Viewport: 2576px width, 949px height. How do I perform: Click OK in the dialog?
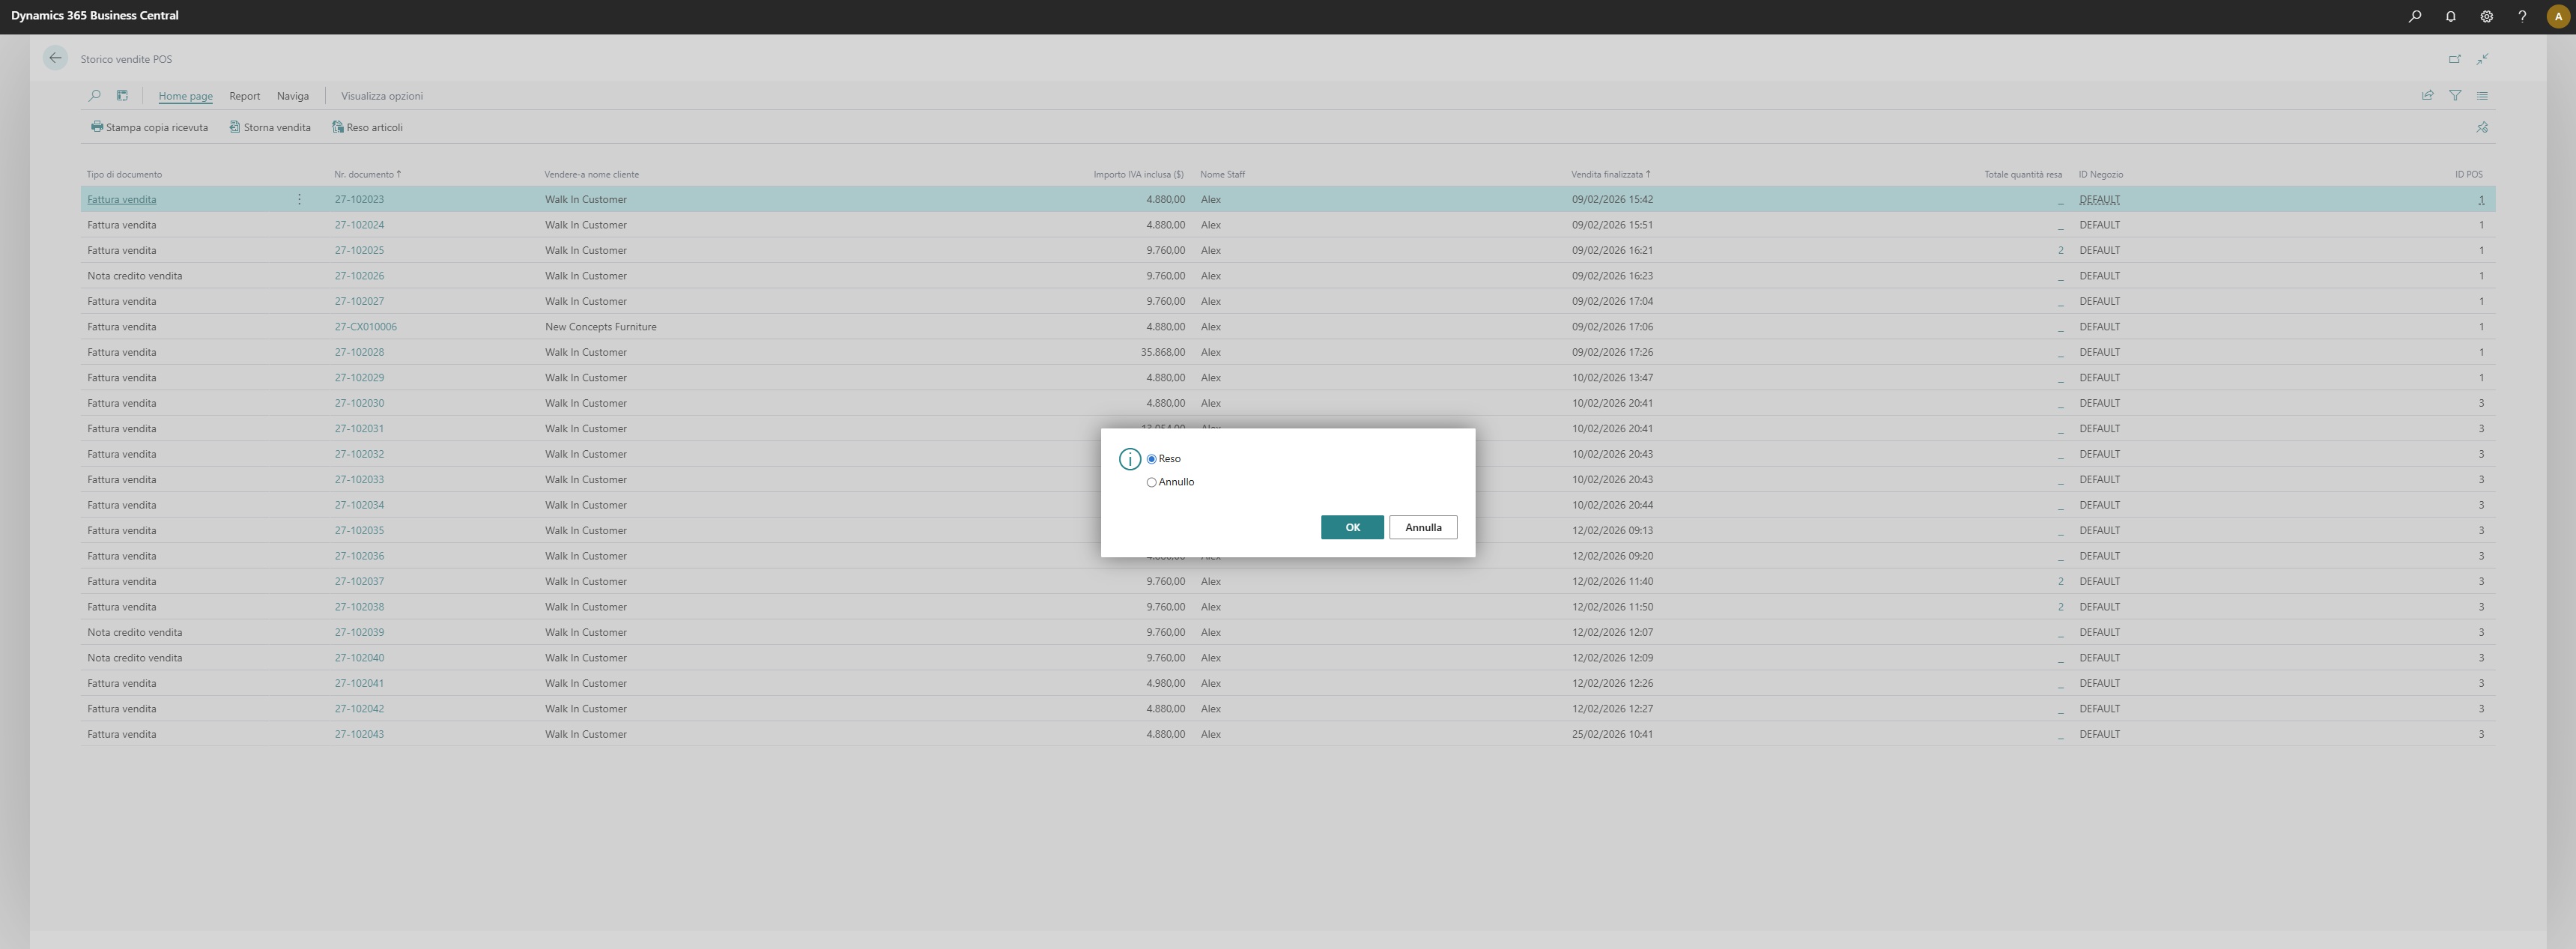1351,527
